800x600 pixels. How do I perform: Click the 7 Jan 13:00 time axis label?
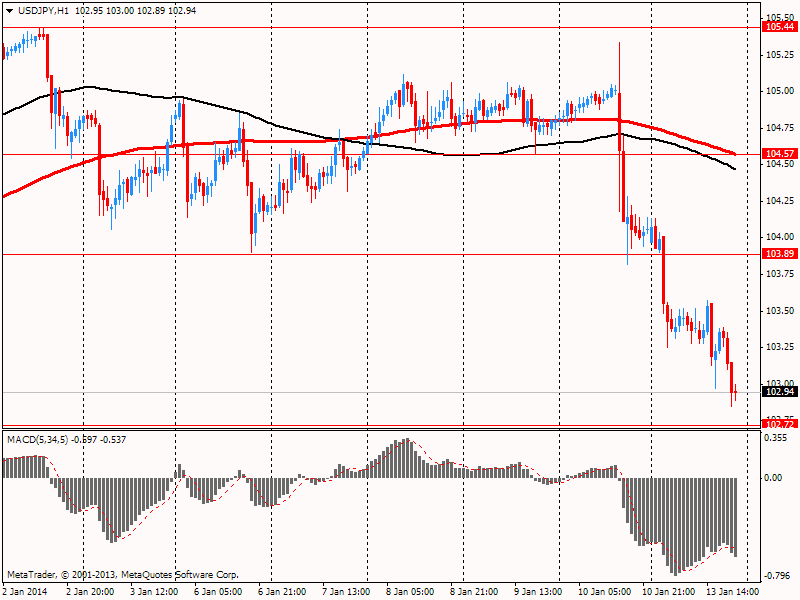pyautogui.click(x=346, y=592)
